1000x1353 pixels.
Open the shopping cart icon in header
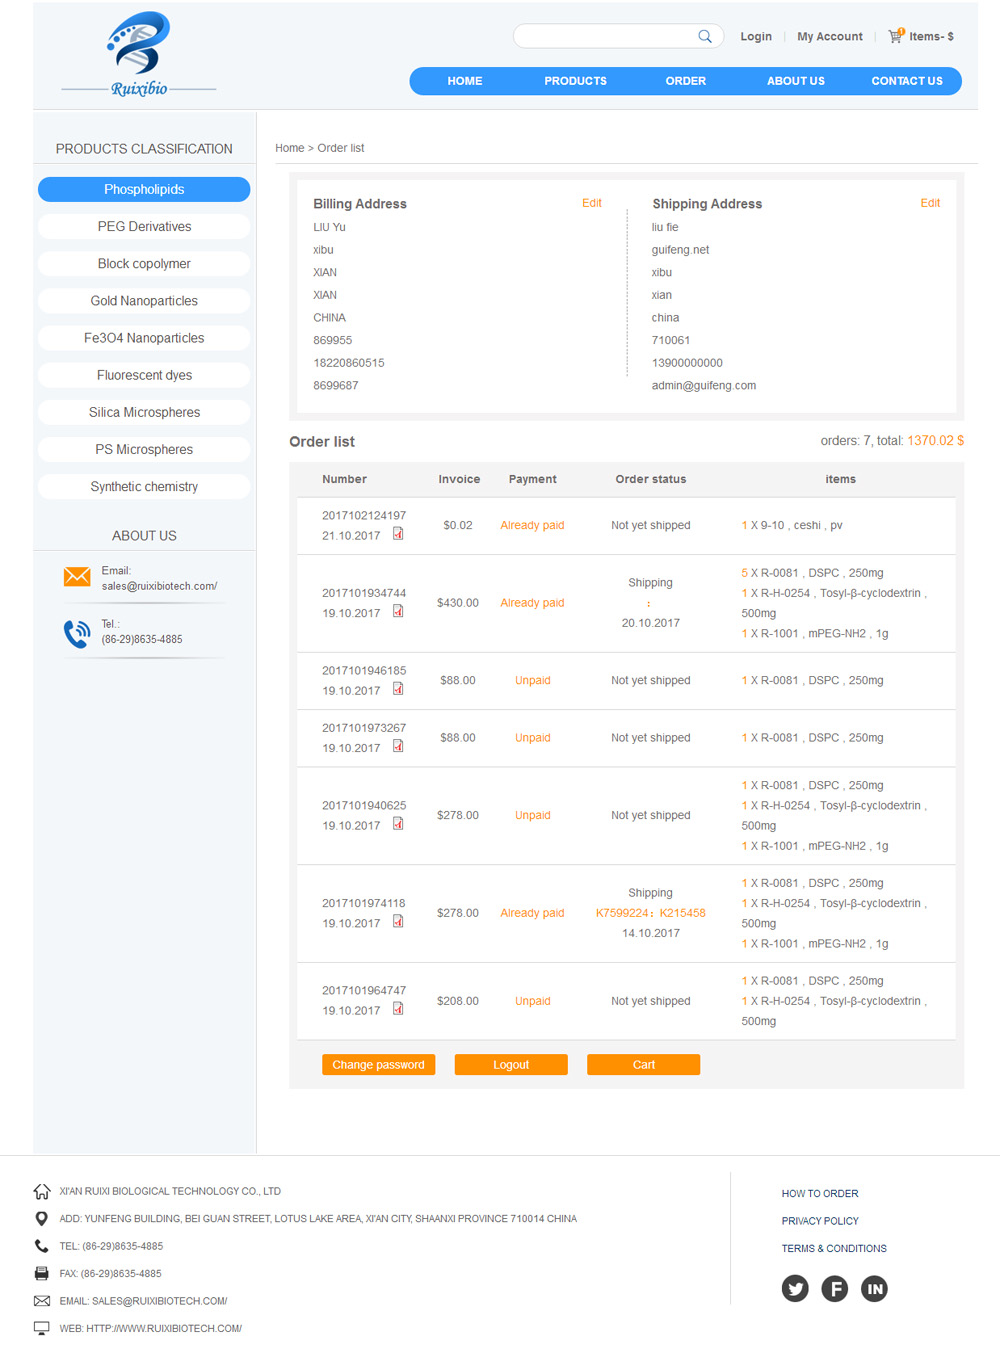click(895, 36)
